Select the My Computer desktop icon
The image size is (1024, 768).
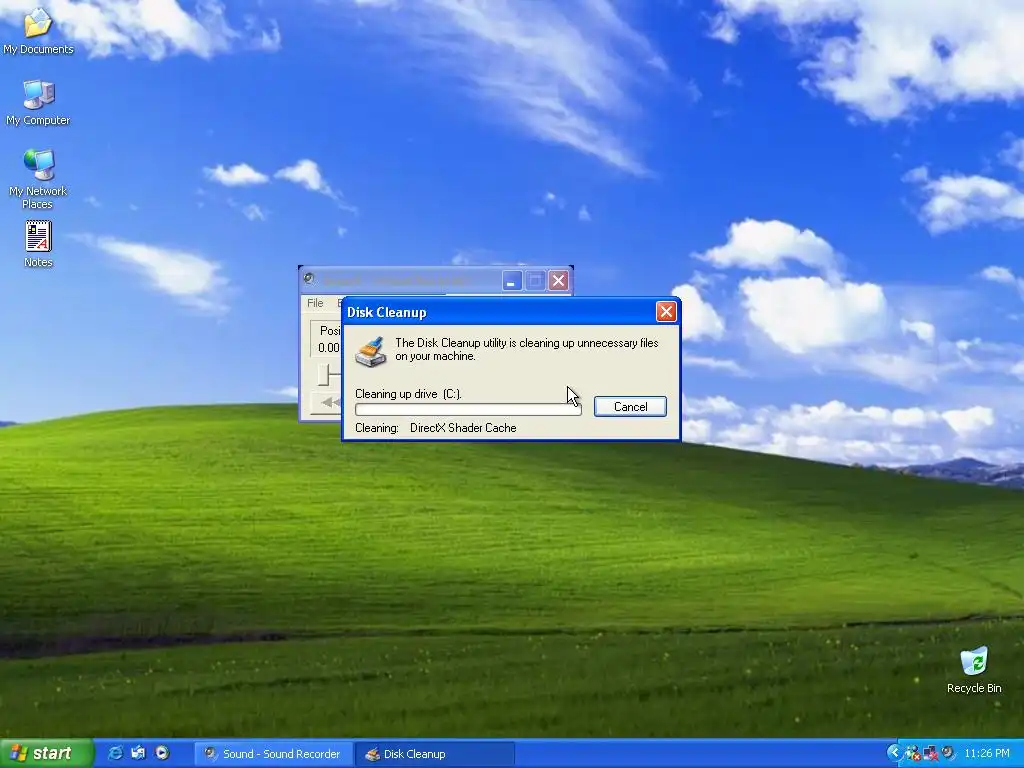(38, 102)
